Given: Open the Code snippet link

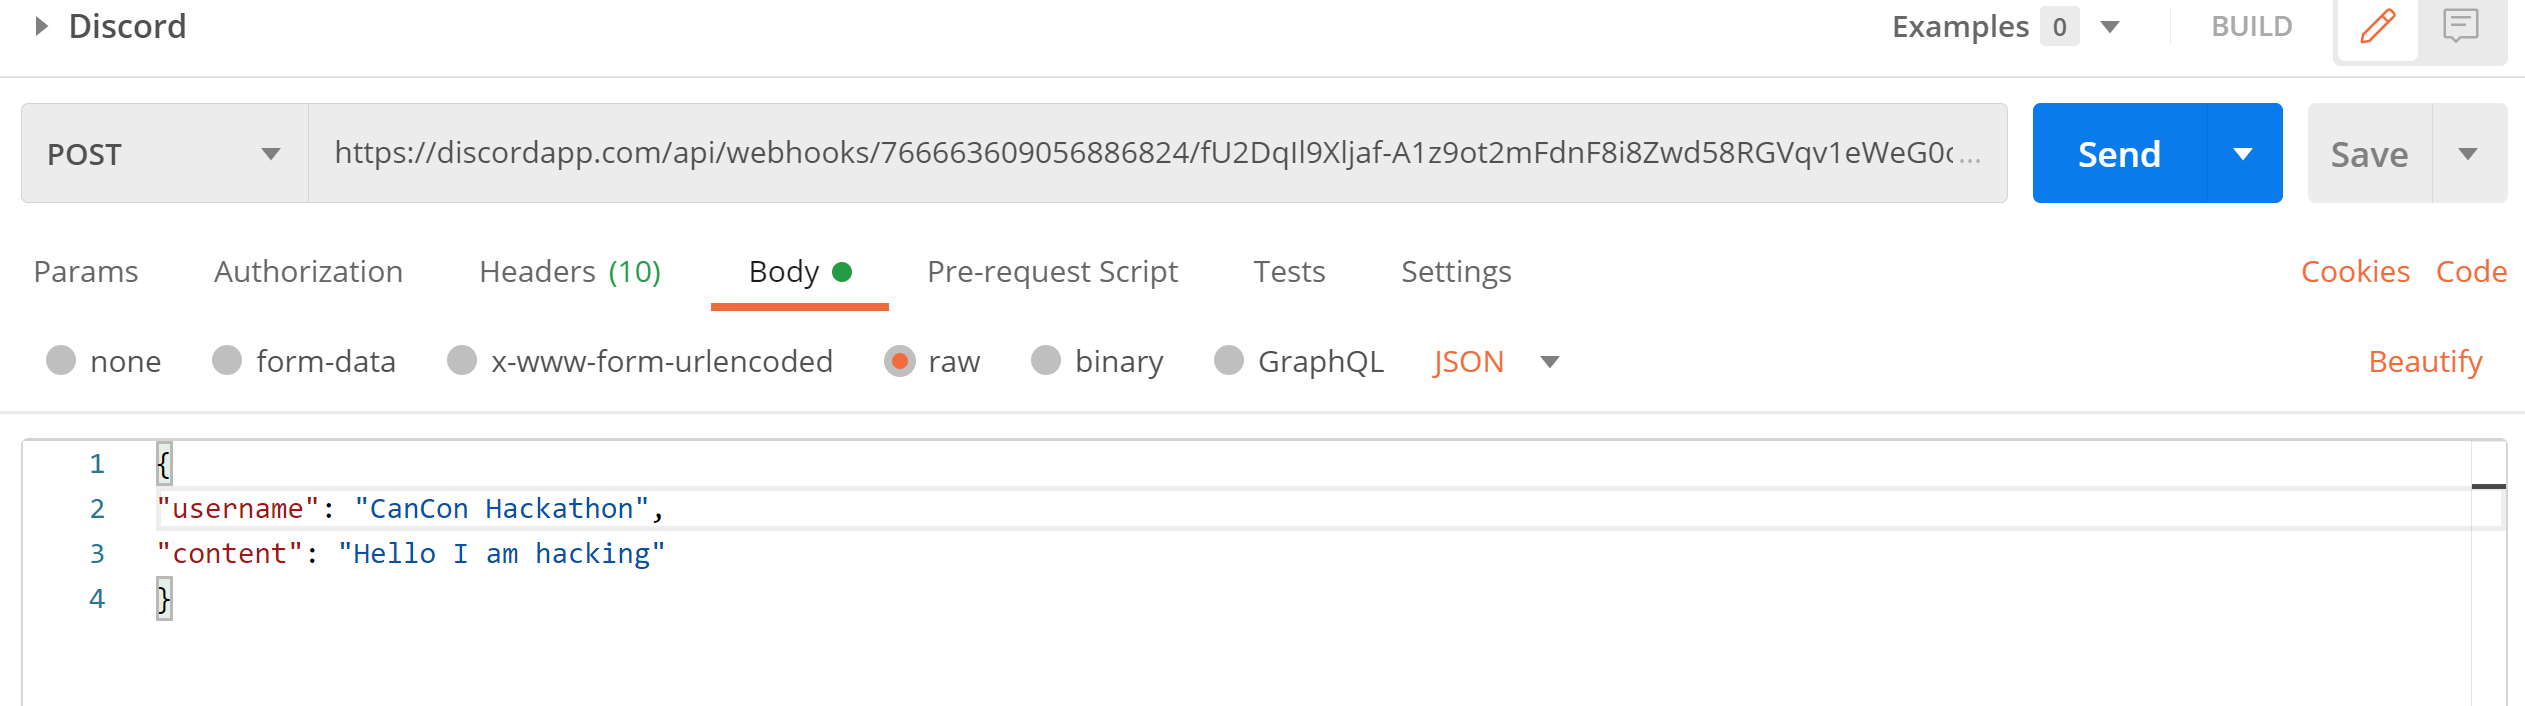Looking at the screenshot, I should pyautogui.click(x=2471, y=272).
